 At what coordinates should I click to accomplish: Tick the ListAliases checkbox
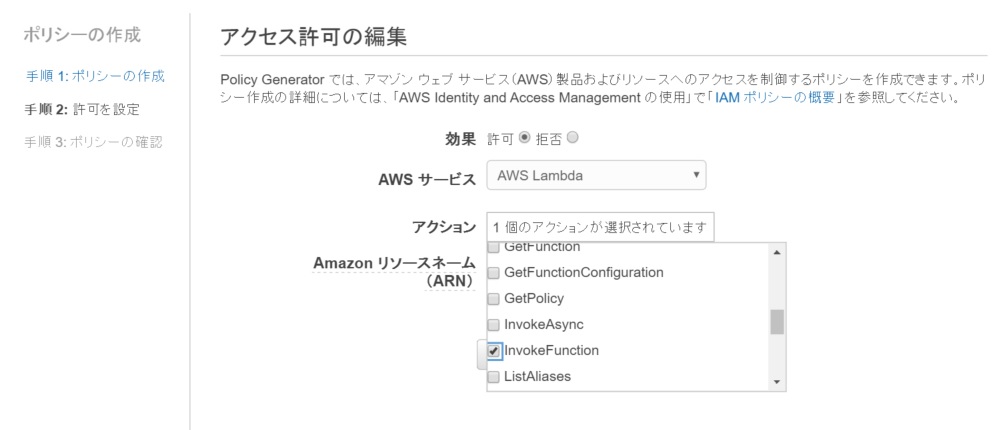coord(493,377)
